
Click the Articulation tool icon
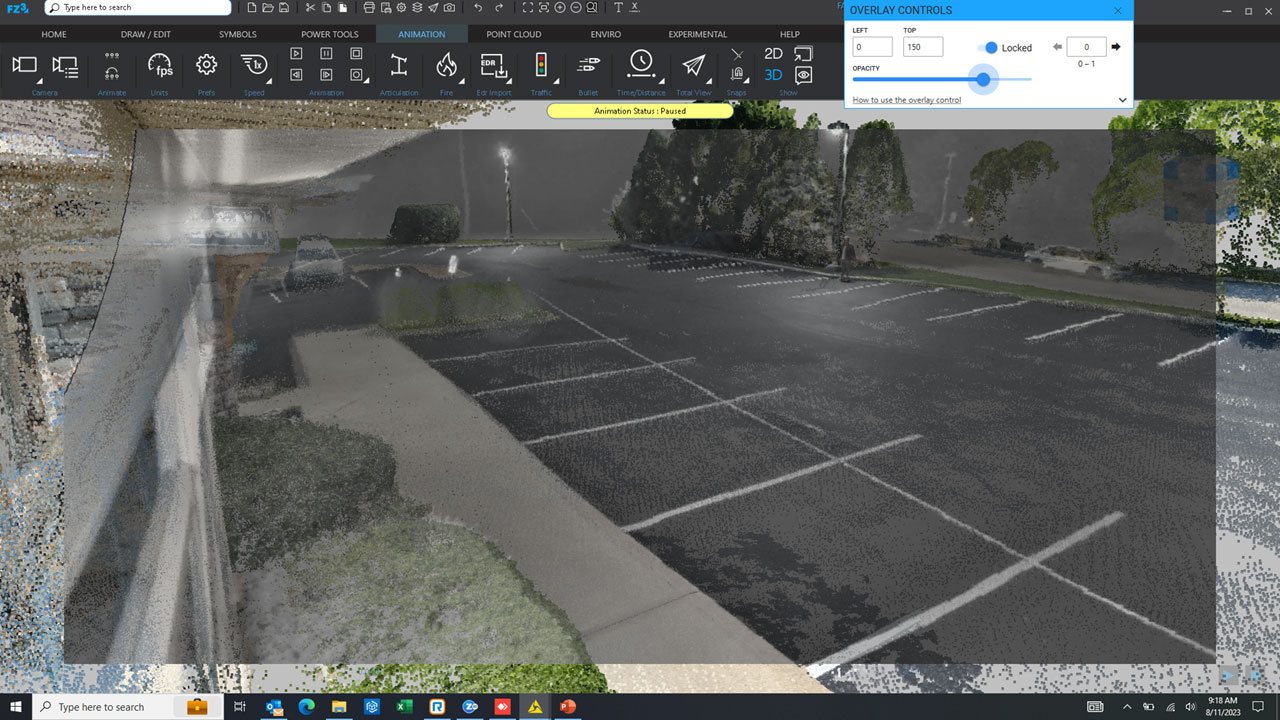tap(399, 66)
